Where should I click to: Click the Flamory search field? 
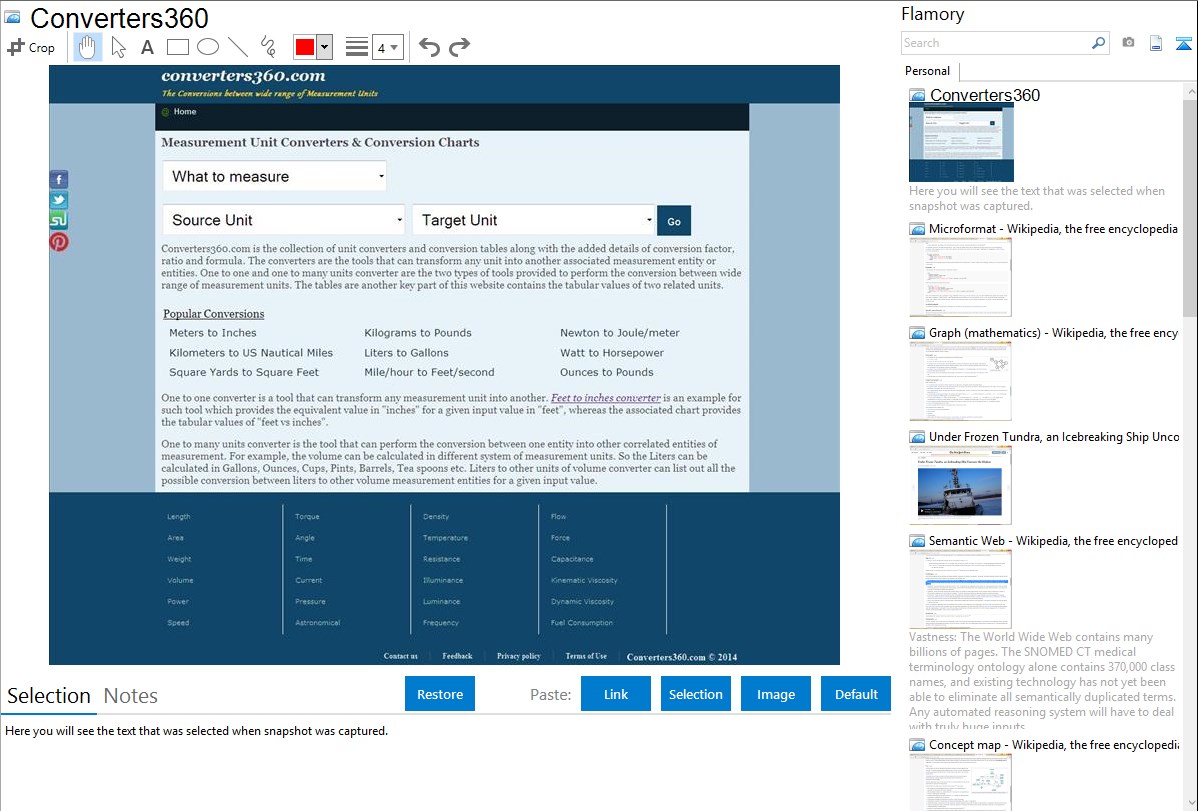pyautogui.click(x=996, y=43)
